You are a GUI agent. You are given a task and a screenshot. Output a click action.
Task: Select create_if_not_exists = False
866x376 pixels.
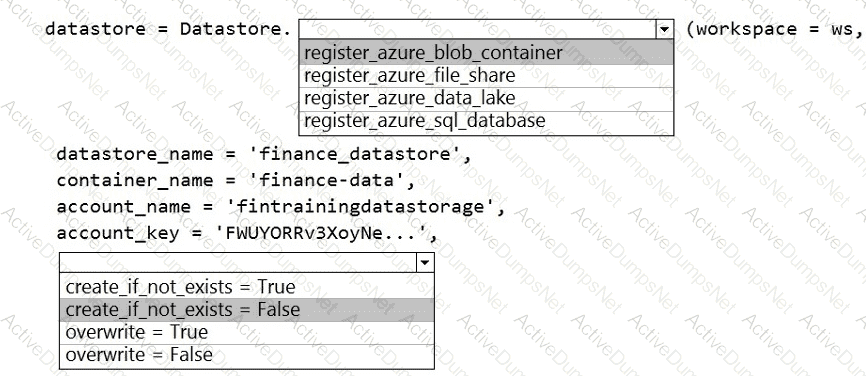(246, 310)
